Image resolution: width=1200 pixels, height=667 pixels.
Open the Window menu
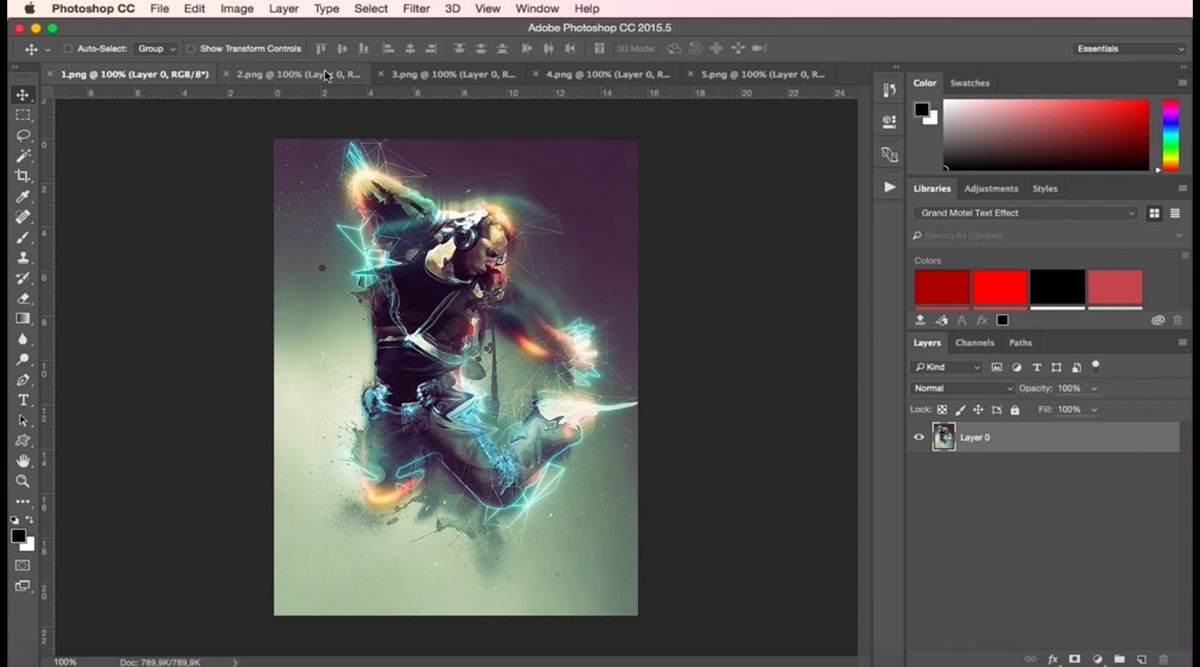pyautogui.click(x=537, y=9)
